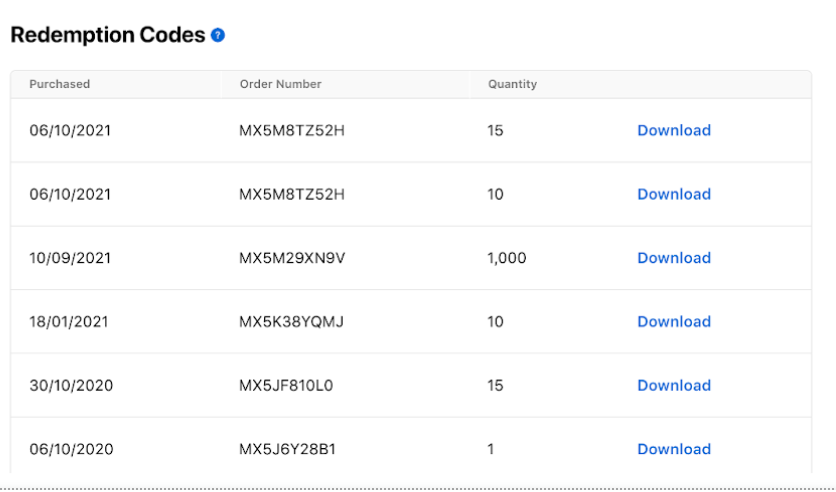This screenshot has width=836, height=492.
Task: Select order number MX5JF810L0 text
Action: point(286,385)
